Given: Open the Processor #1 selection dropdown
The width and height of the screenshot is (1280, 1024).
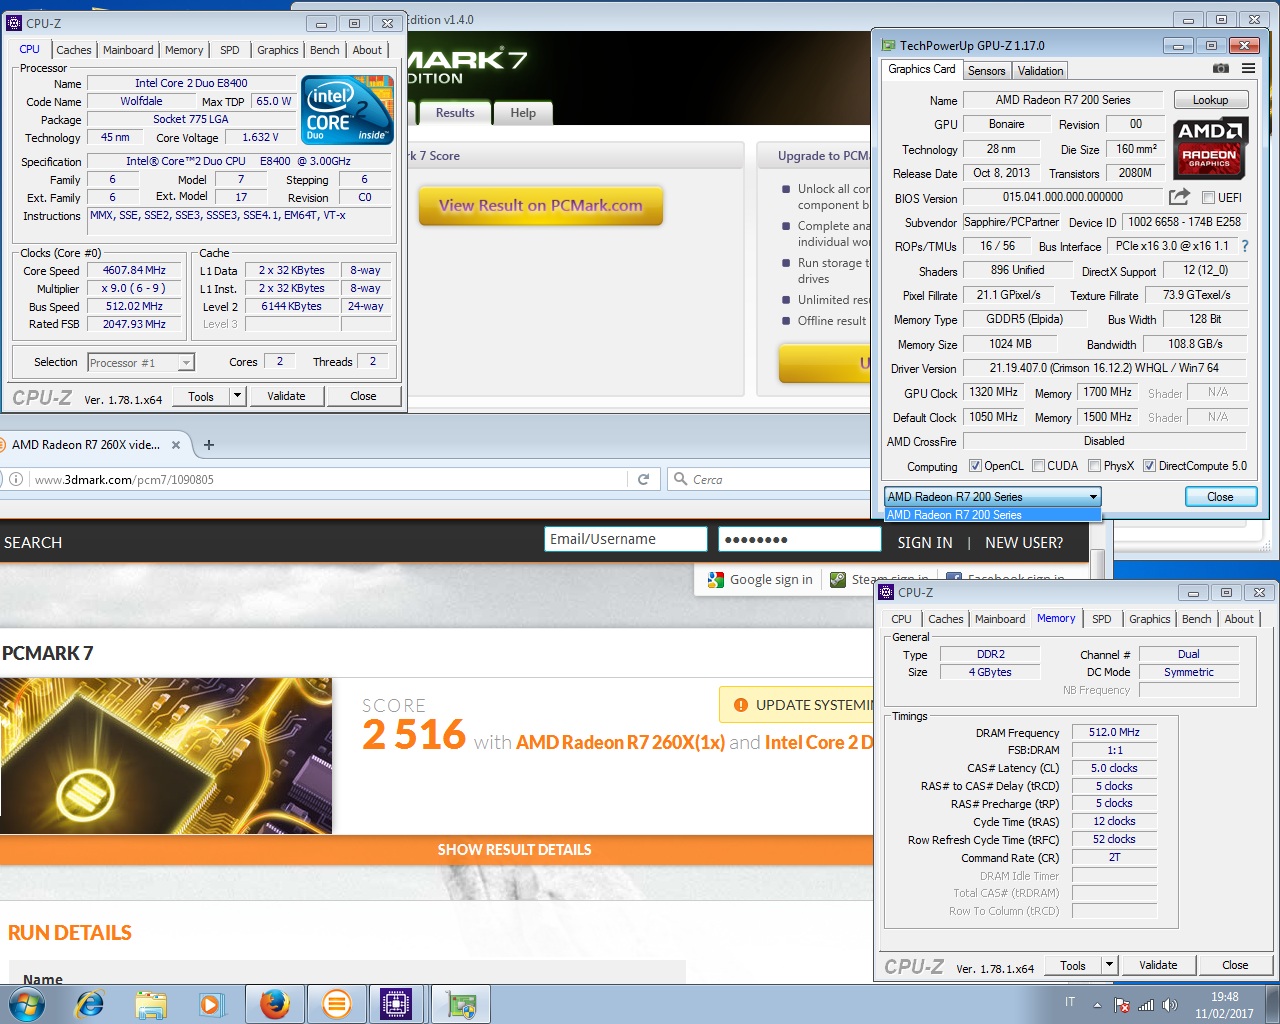Looking at the screenshot, I should coord(141,363).
